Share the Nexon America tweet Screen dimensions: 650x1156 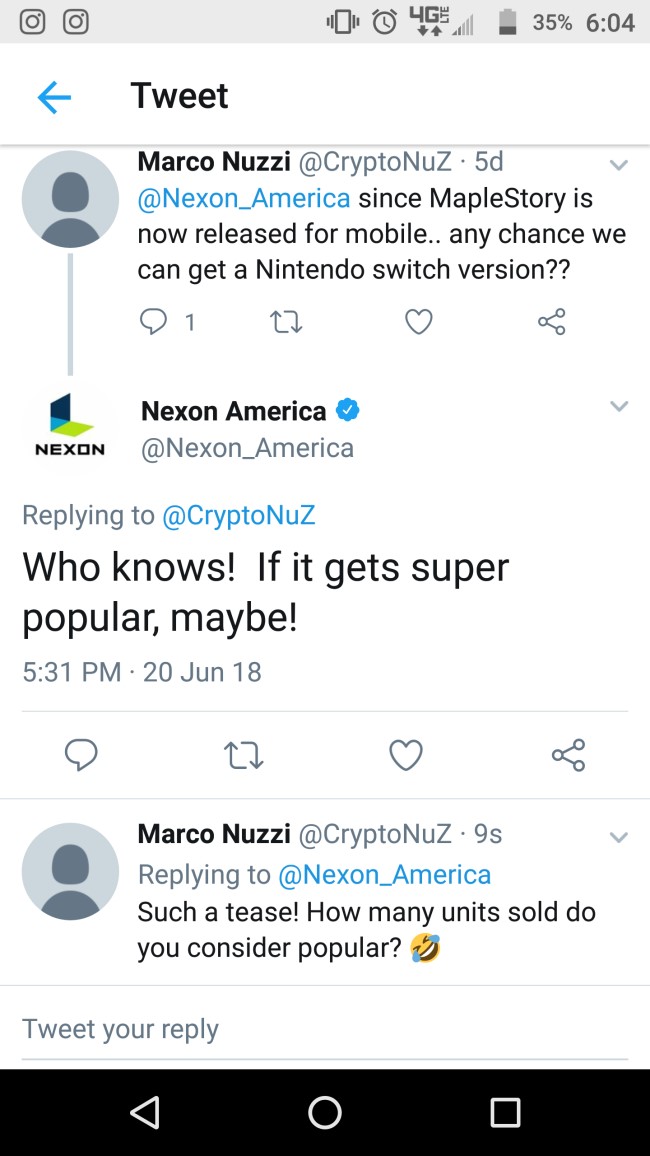(568, 755)
